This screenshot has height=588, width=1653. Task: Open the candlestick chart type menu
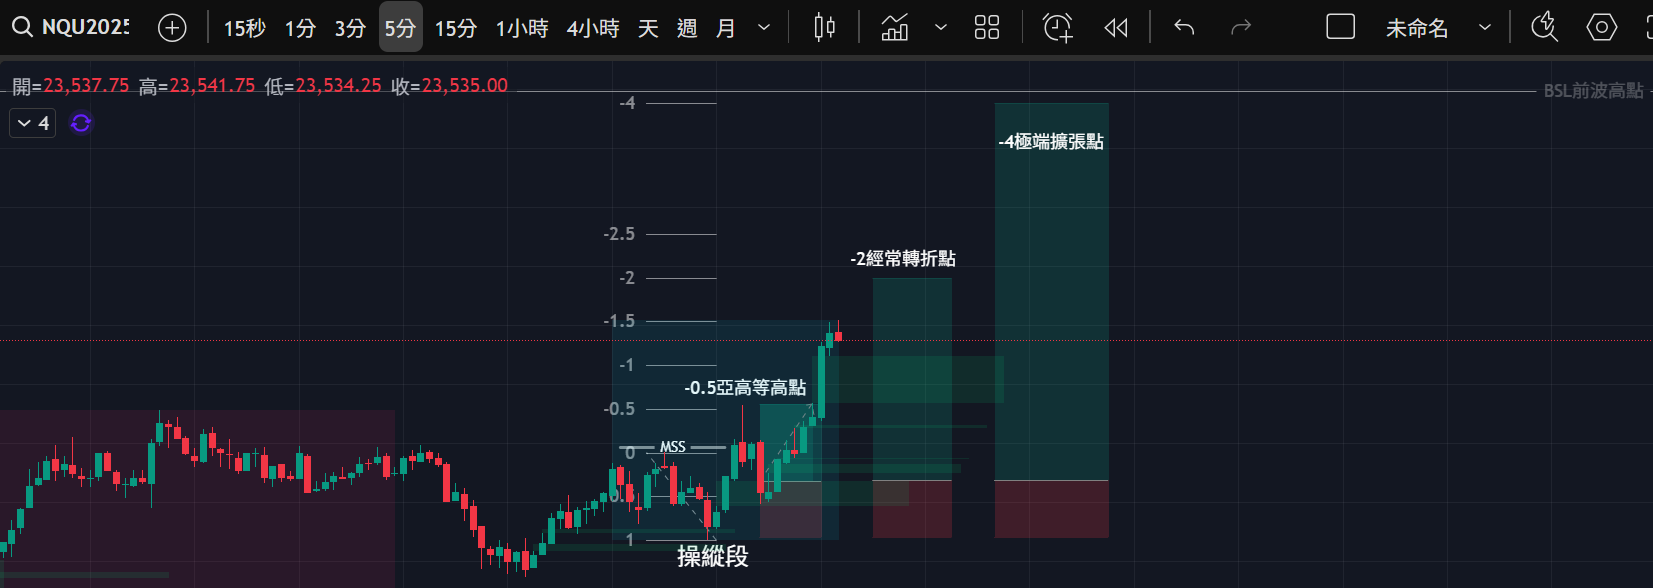click(x=824, y=27)
